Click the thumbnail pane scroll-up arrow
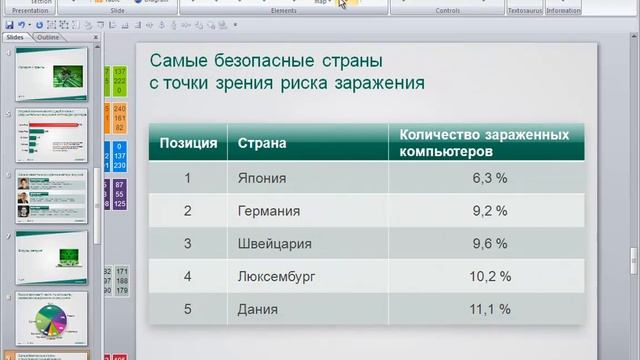 point(97,47)
